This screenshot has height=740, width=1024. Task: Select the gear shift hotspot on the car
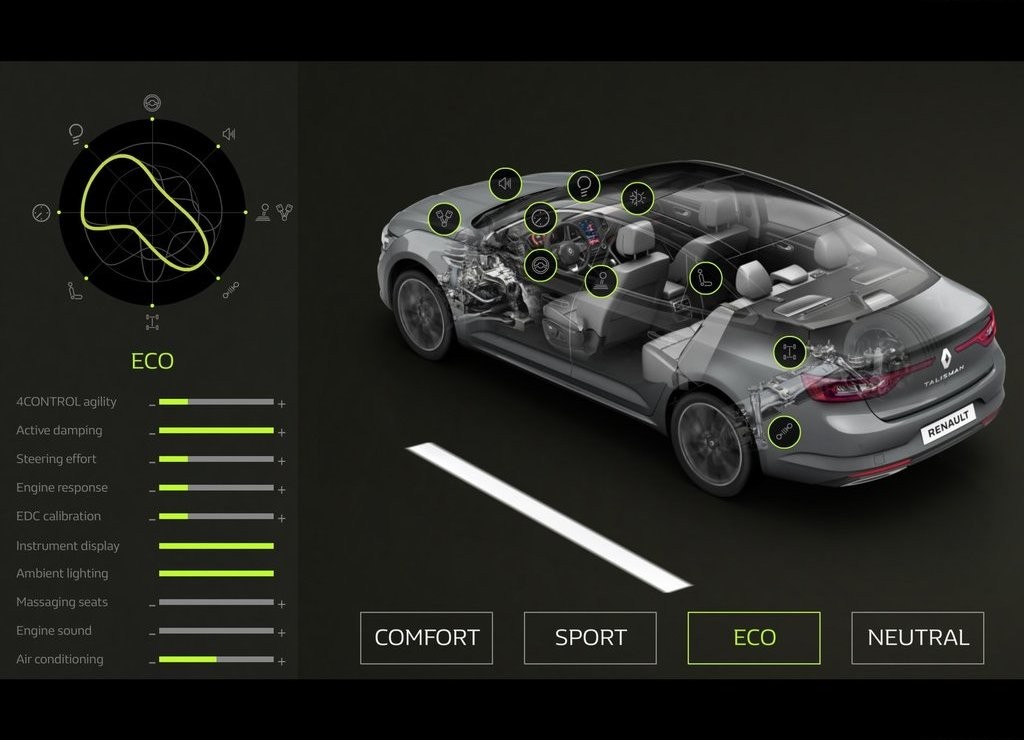[601, 281]
